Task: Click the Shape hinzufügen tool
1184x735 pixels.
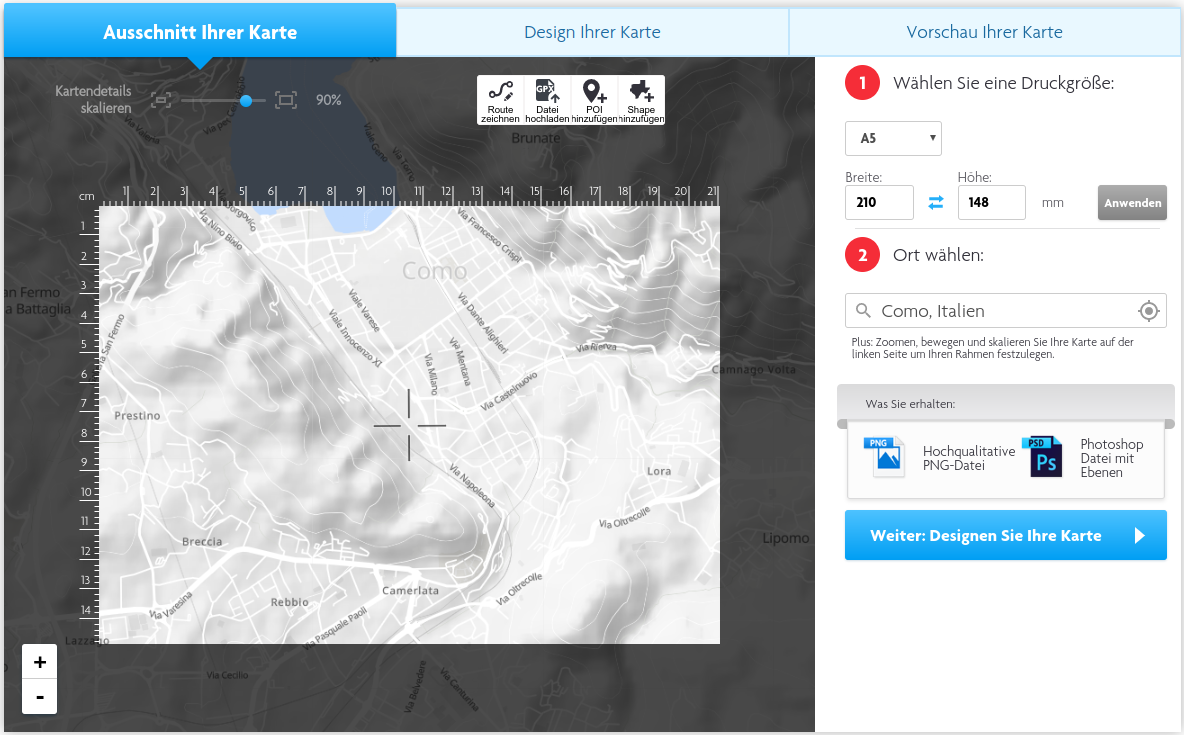Action: (641, 100)
